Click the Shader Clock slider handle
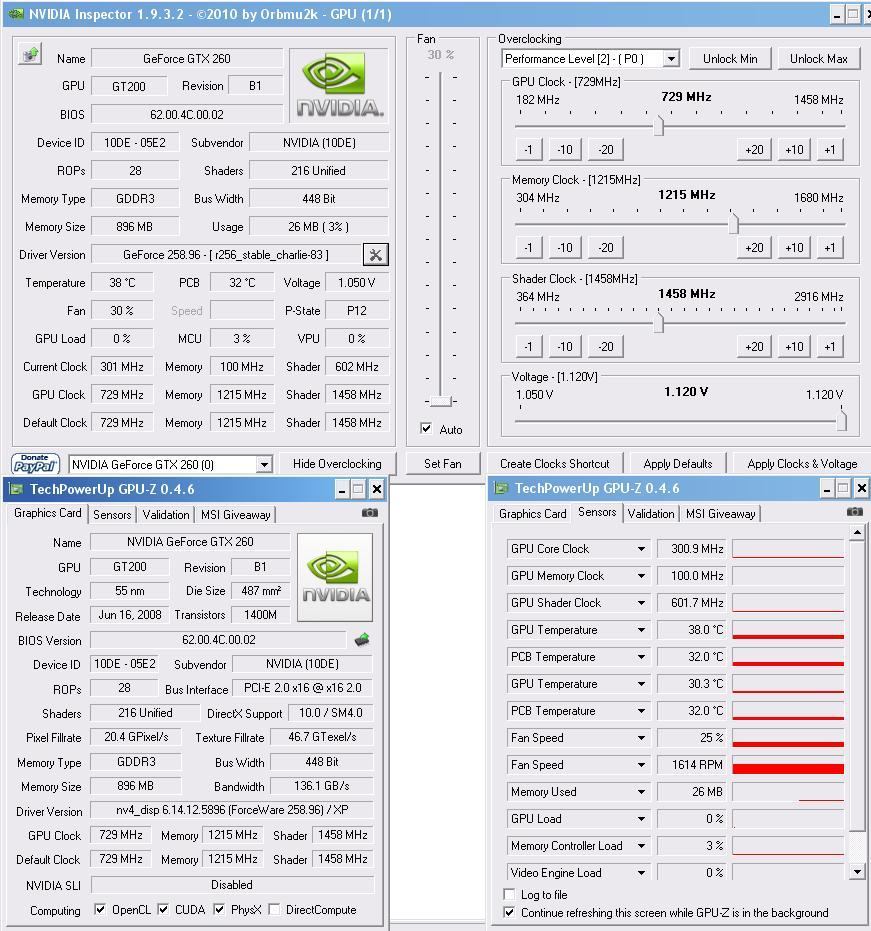The height and width of the screenshot is (931, 871). [x=658, y=323]
